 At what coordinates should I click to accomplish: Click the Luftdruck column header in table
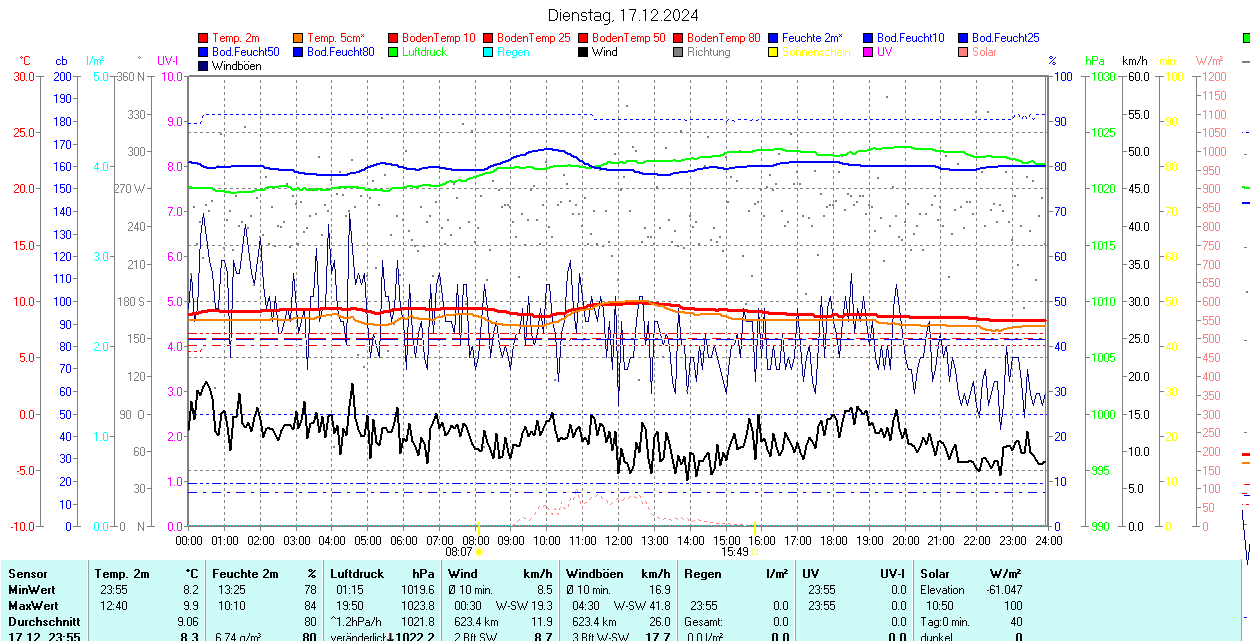pyautogui.click(x=357, y=574)
